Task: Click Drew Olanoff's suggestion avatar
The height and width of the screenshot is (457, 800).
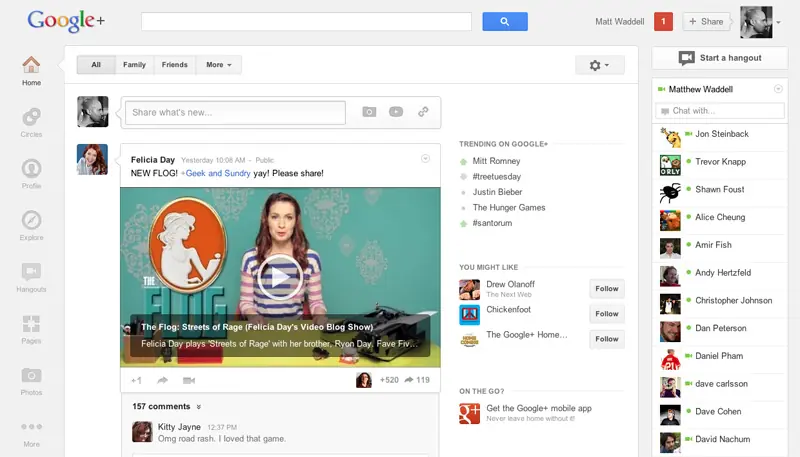Action: [x=469, y=289]
